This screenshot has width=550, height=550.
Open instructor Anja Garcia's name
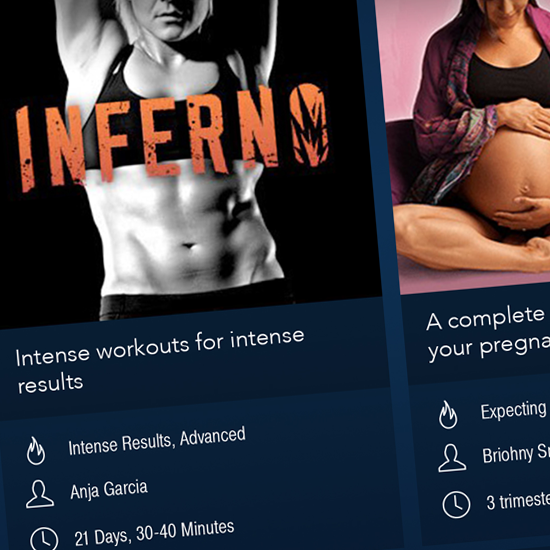point(109,490)
